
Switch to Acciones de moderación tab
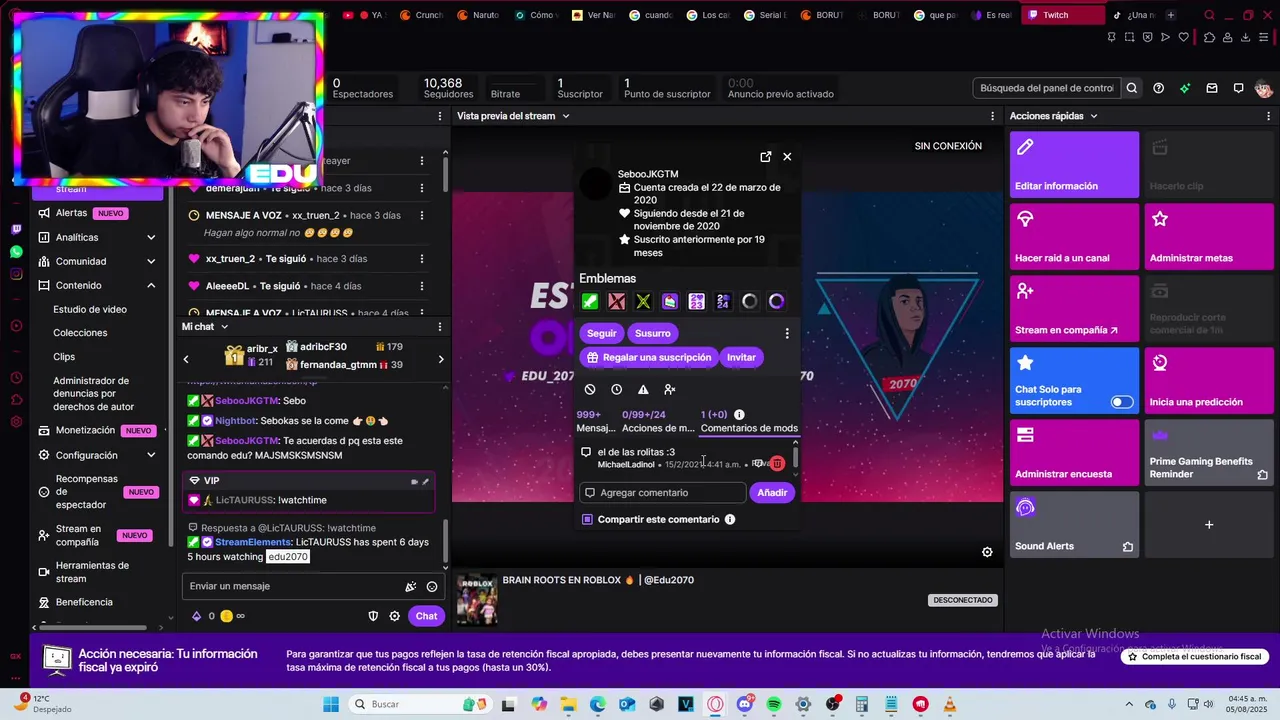tap(658, 421)
